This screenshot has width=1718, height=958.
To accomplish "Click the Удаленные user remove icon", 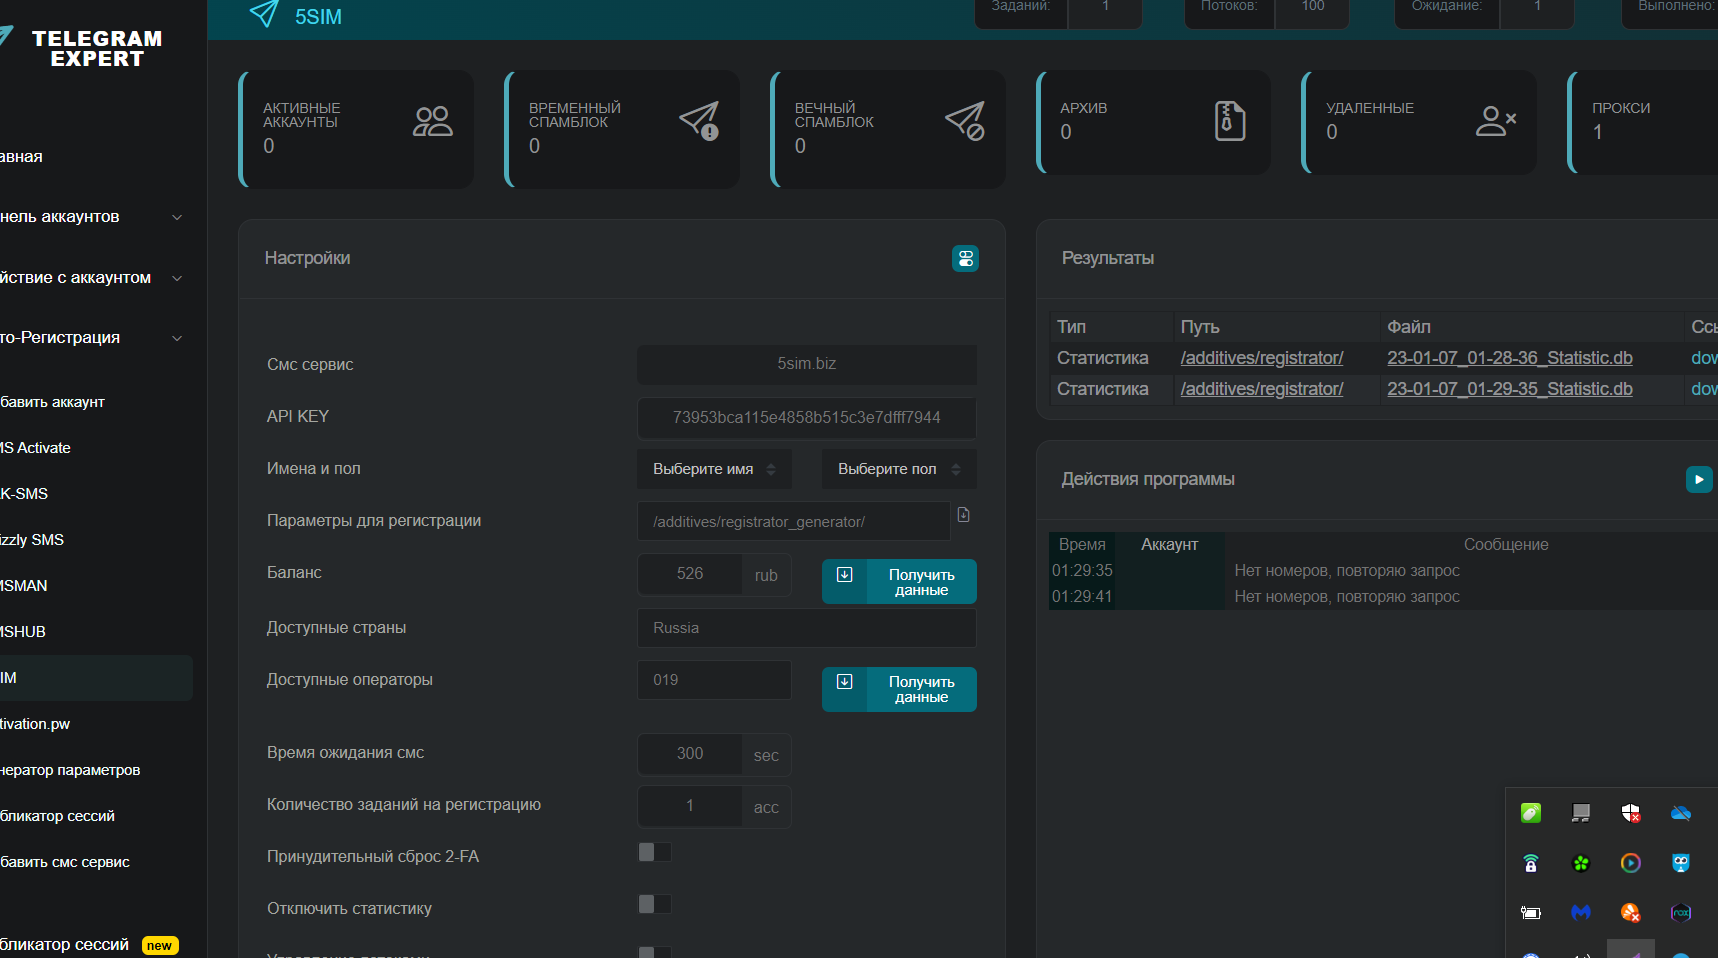I will pos(1495,121).
